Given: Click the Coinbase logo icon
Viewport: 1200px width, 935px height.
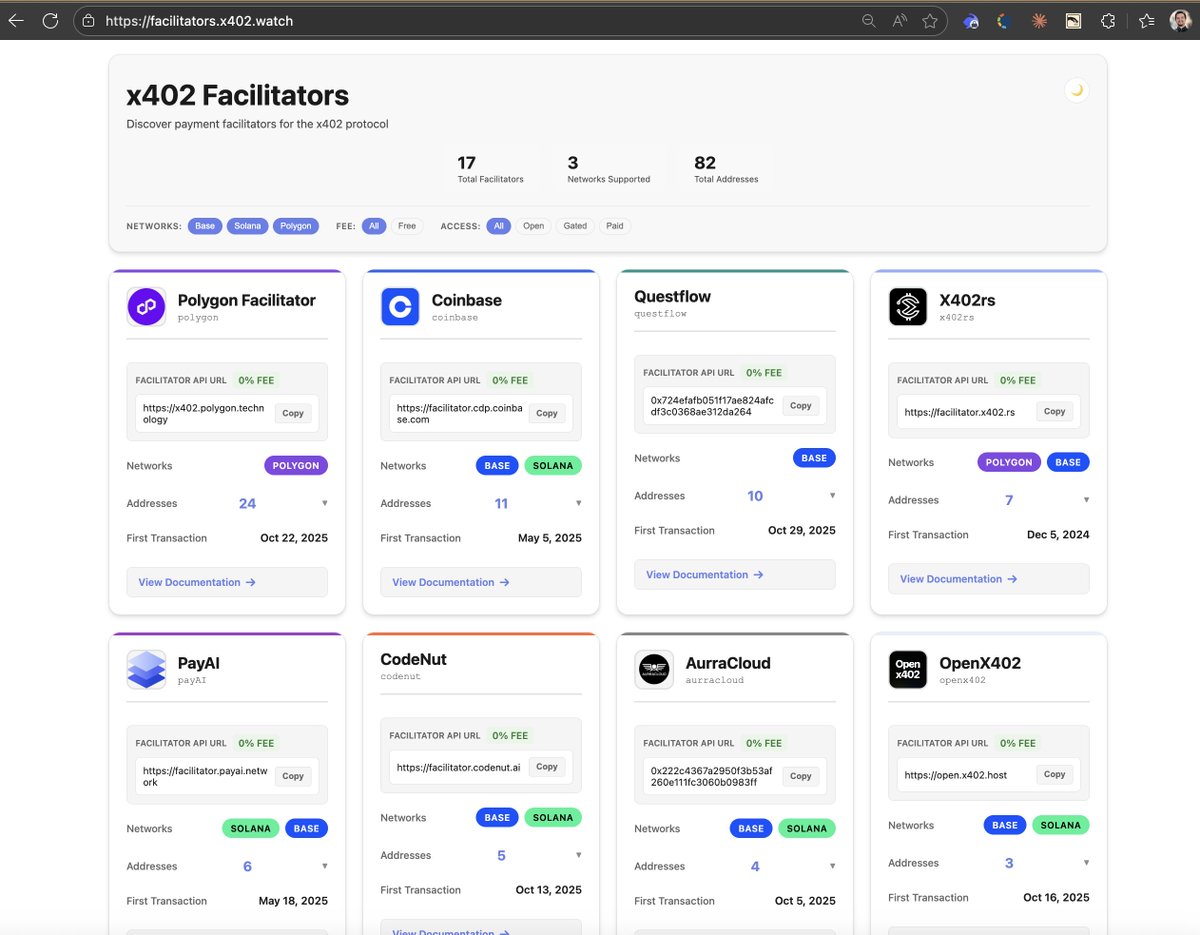Looking at the screenshot, I should (x=401, y=307).
